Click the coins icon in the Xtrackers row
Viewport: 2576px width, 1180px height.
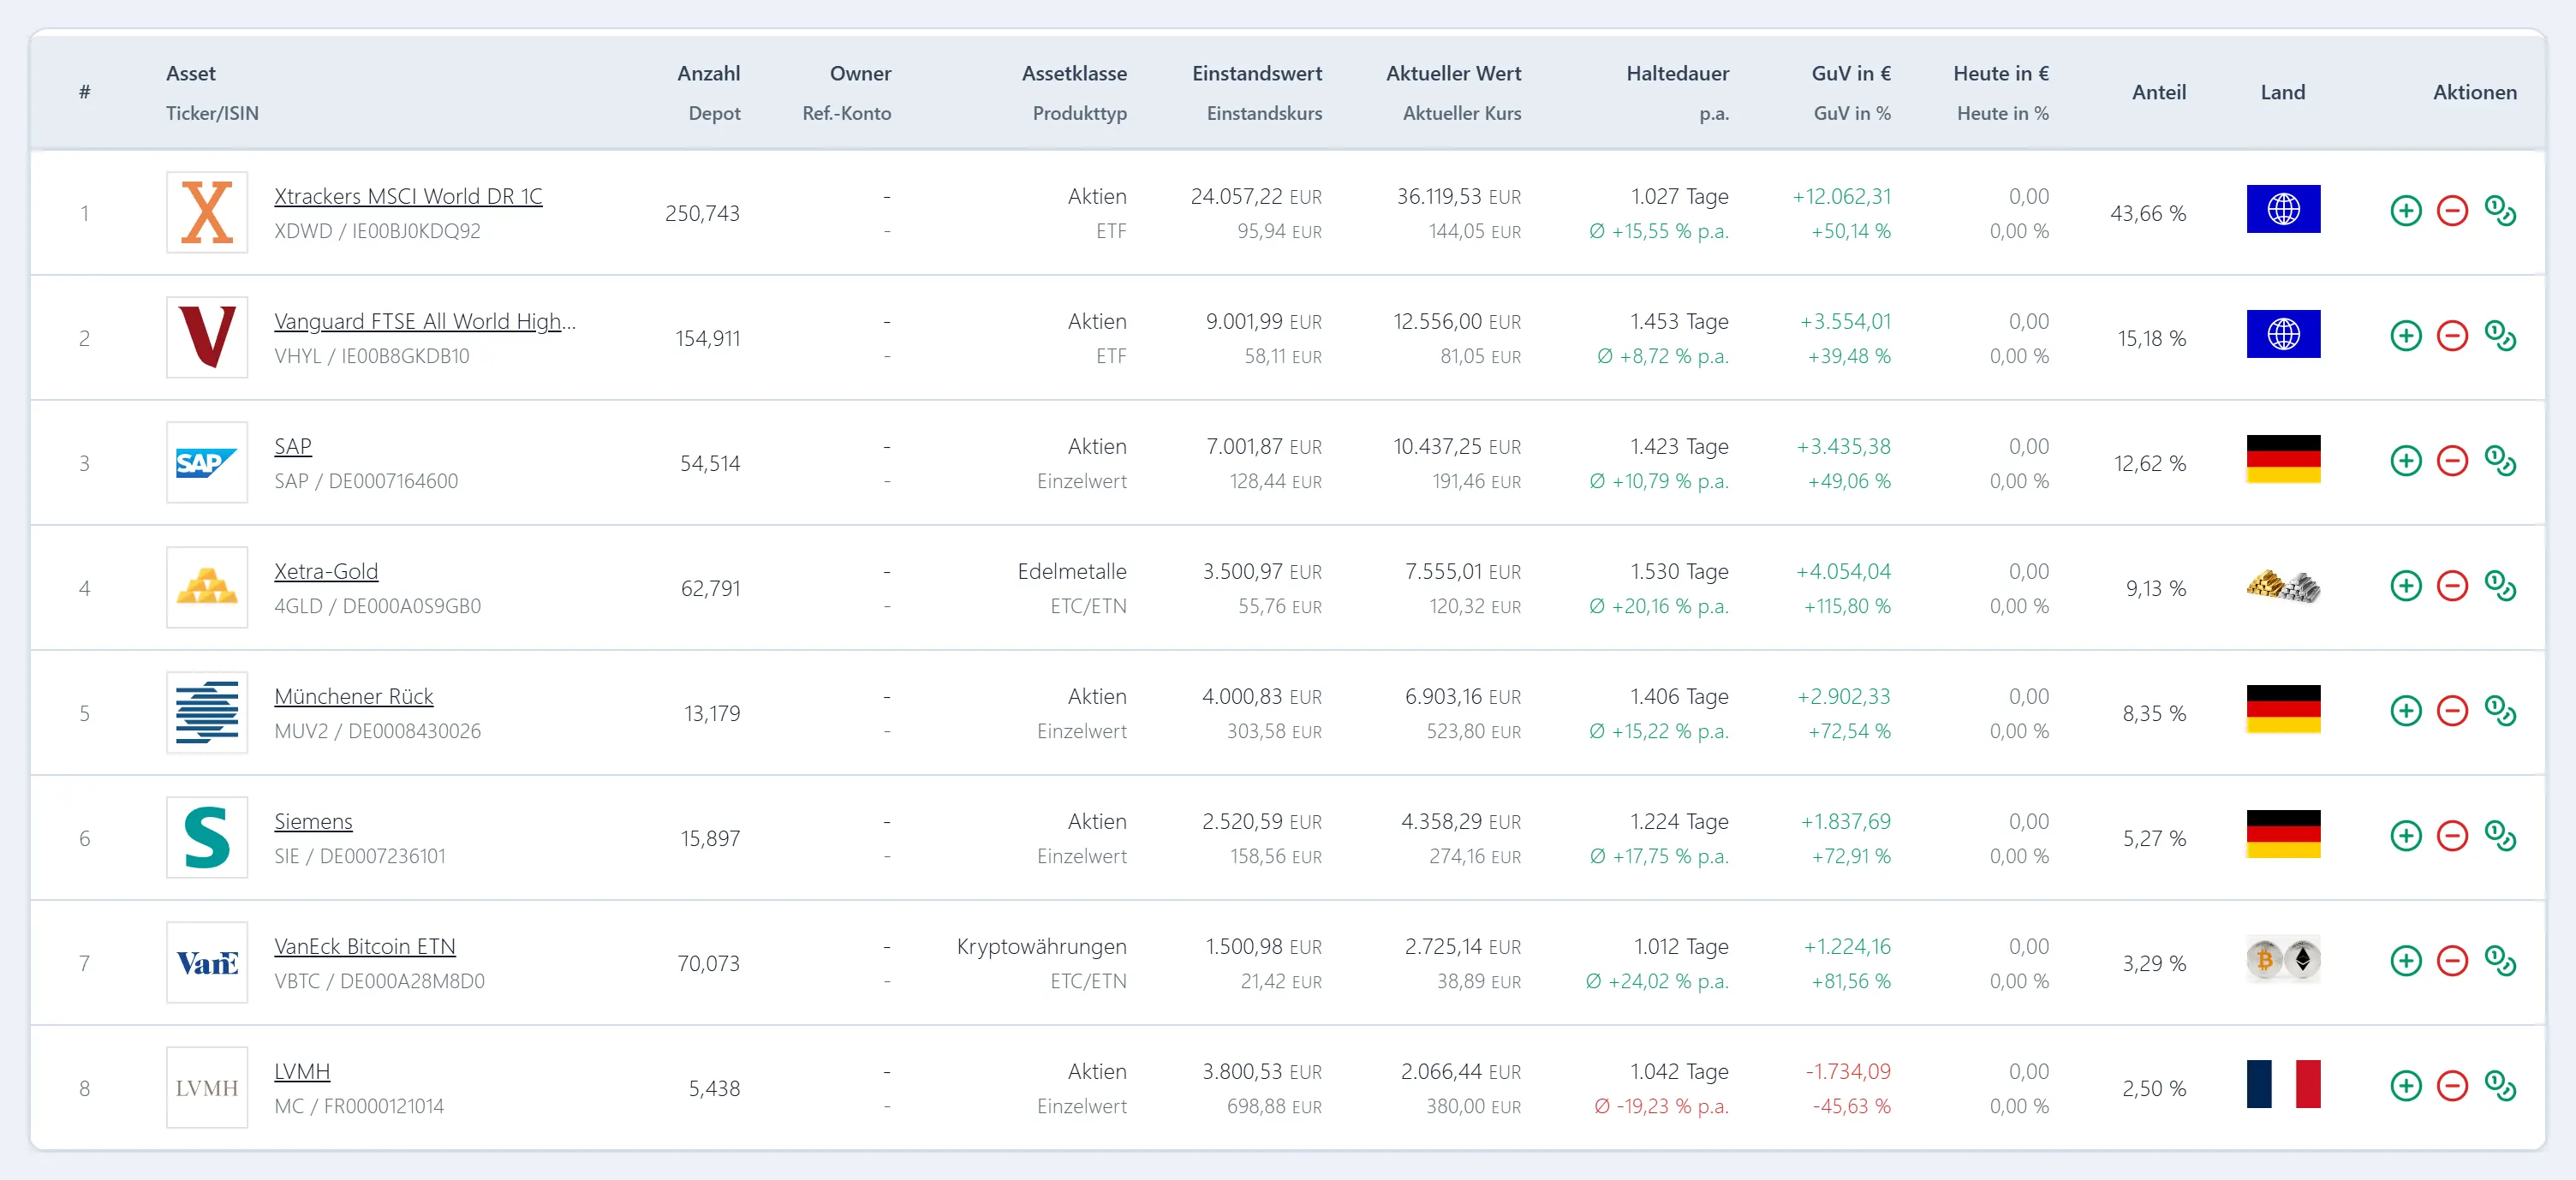[2500, 211]
